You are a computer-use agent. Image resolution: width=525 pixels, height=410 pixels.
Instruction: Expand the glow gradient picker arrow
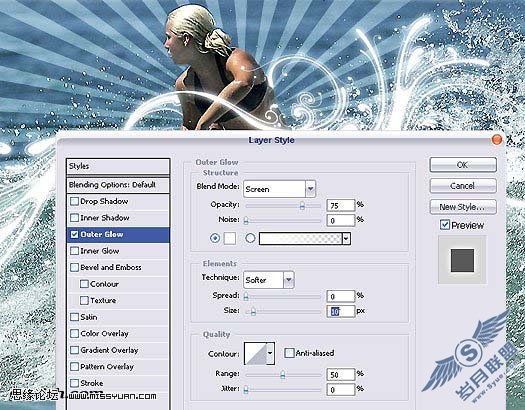(346, 239)
